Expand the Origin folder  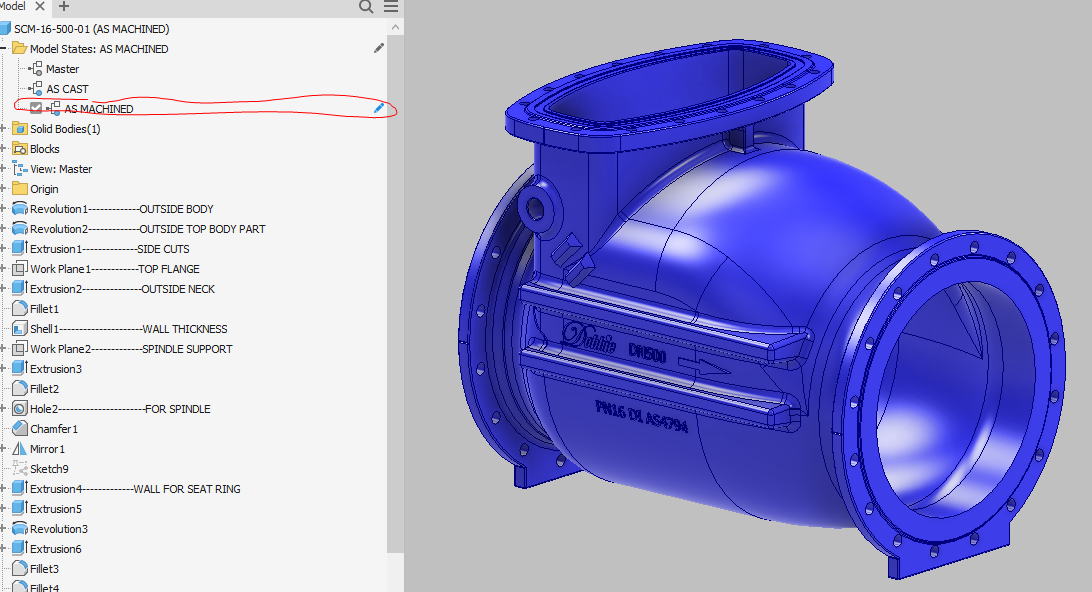[x=4, y=189]
